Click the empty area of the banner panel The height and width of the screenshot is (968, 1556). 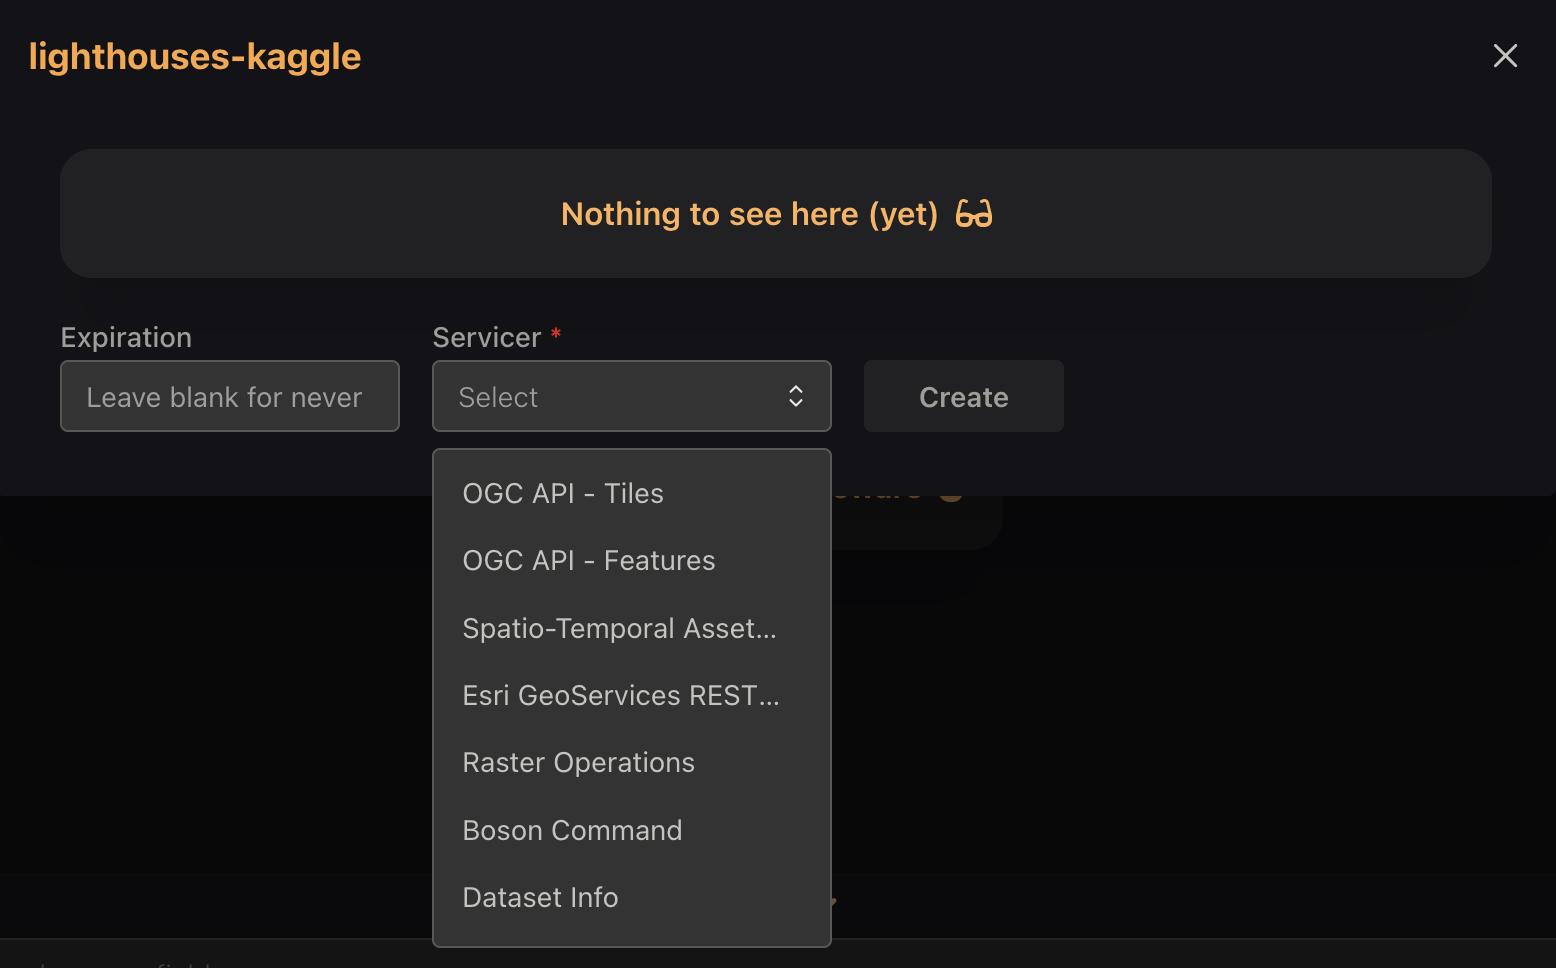pos(300,214)
